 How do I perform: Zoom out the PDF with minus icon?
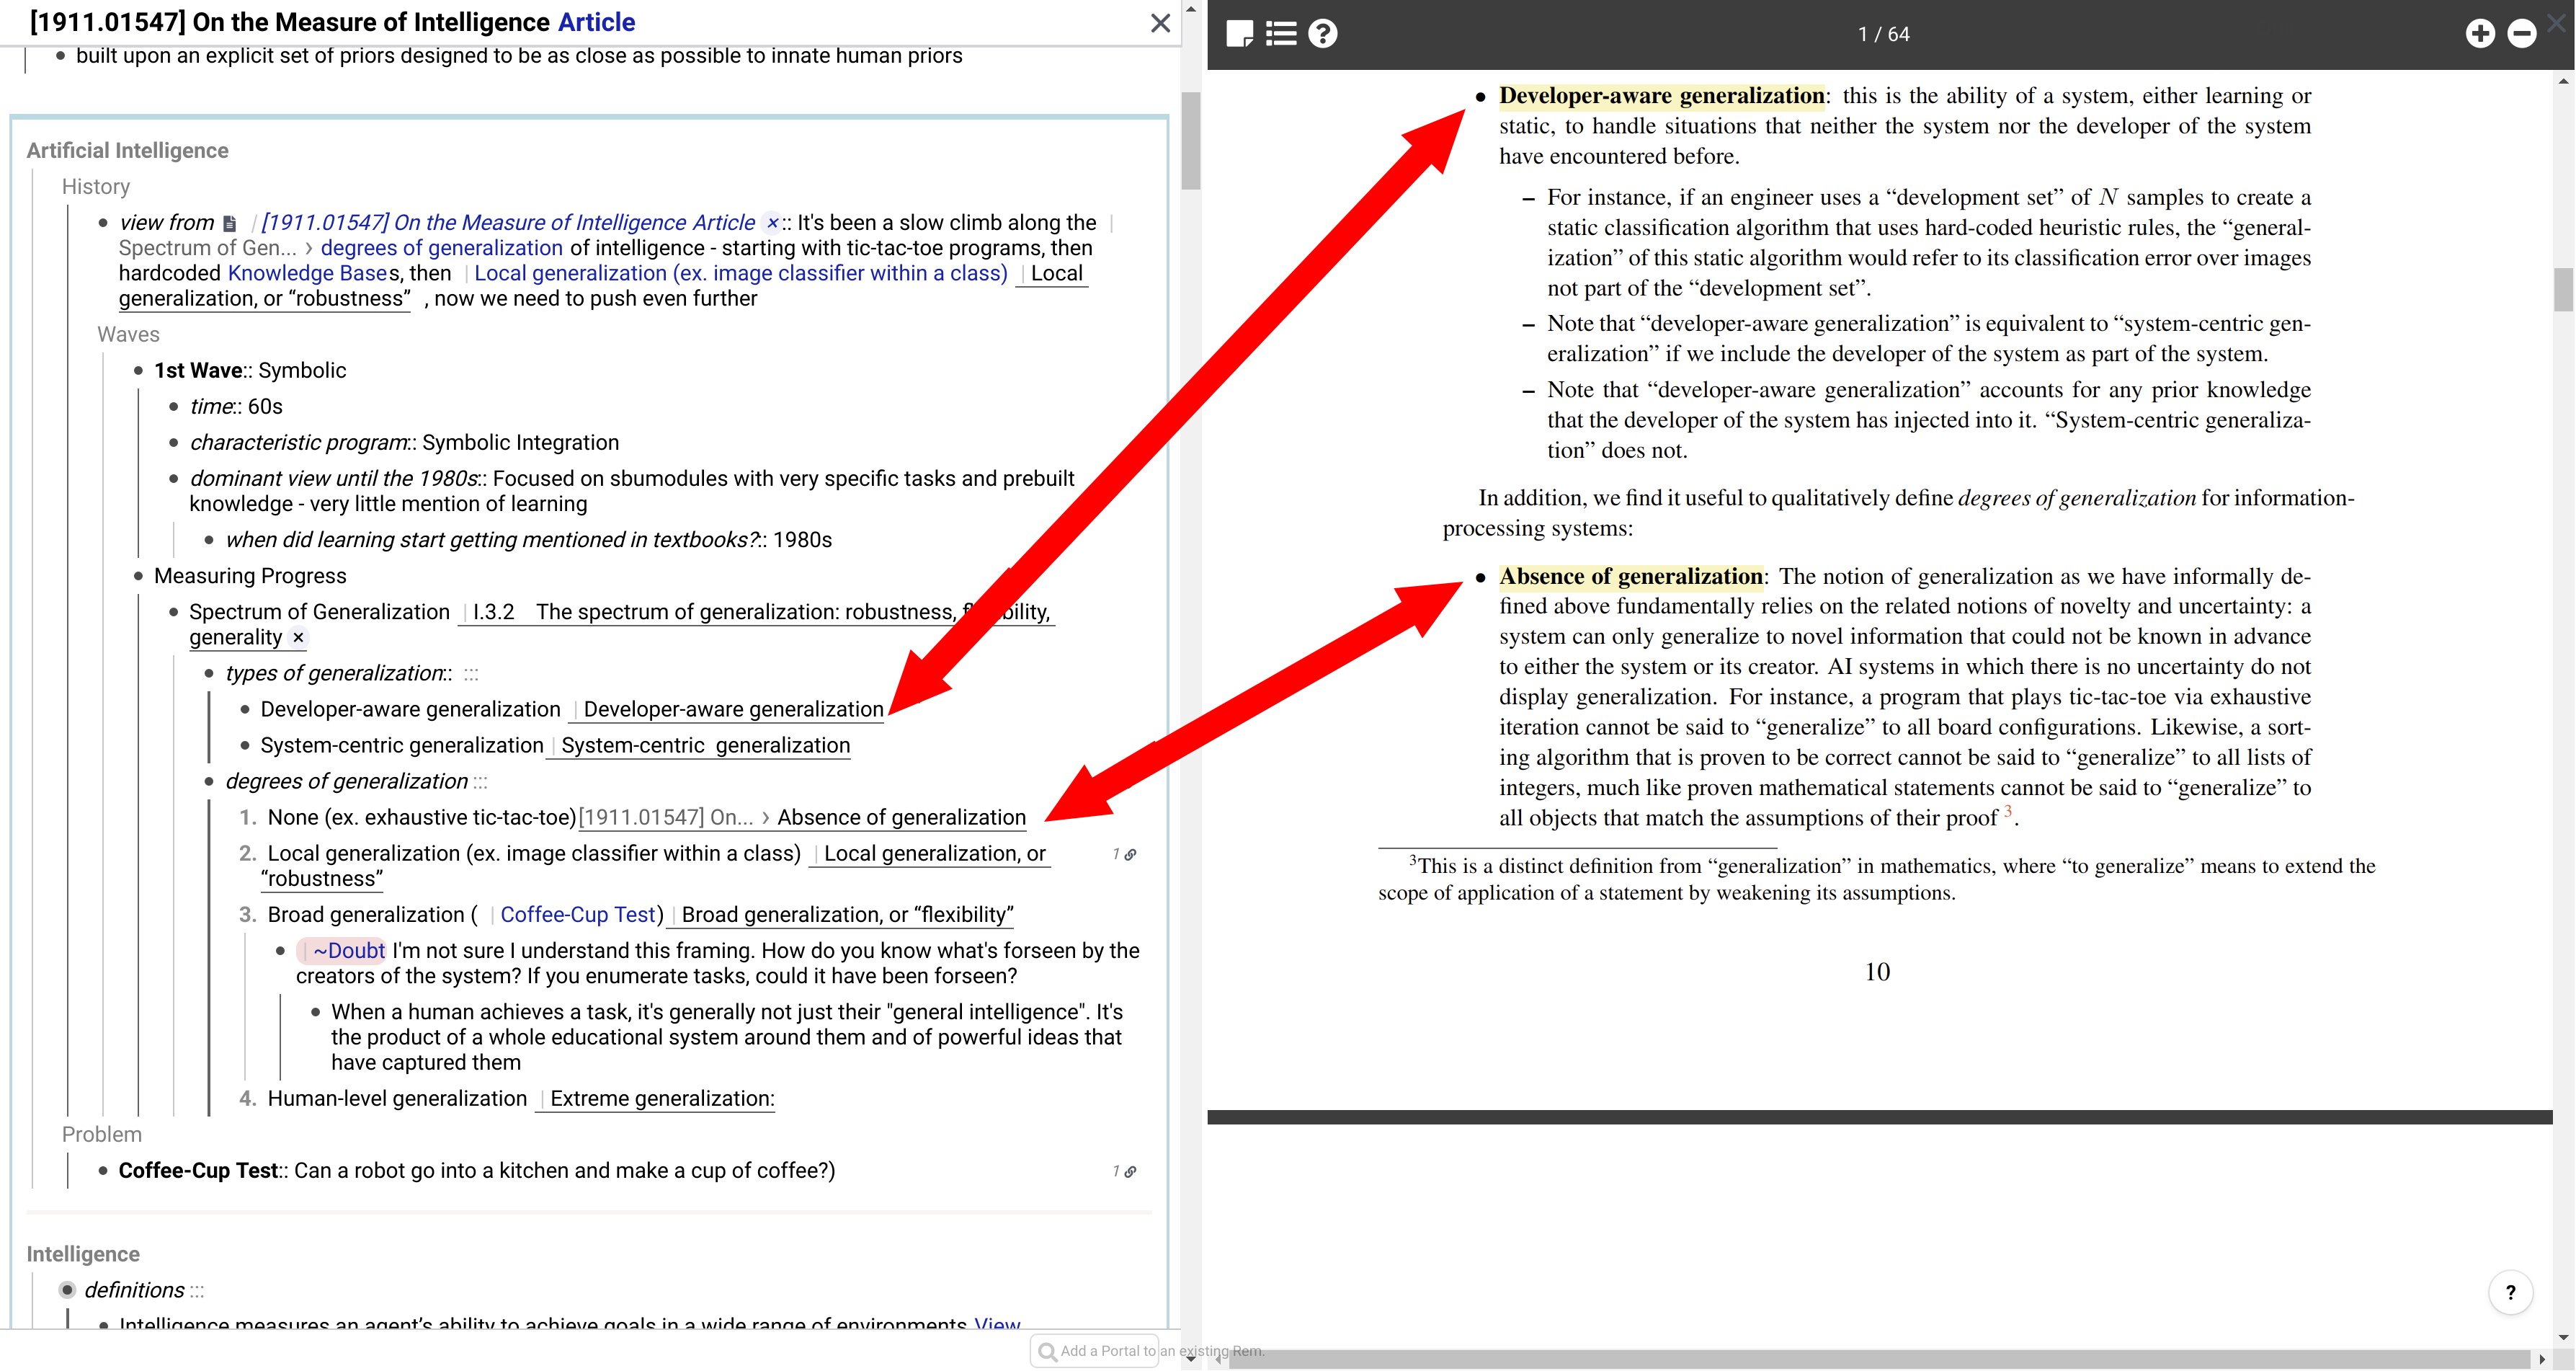point(2522,34)
